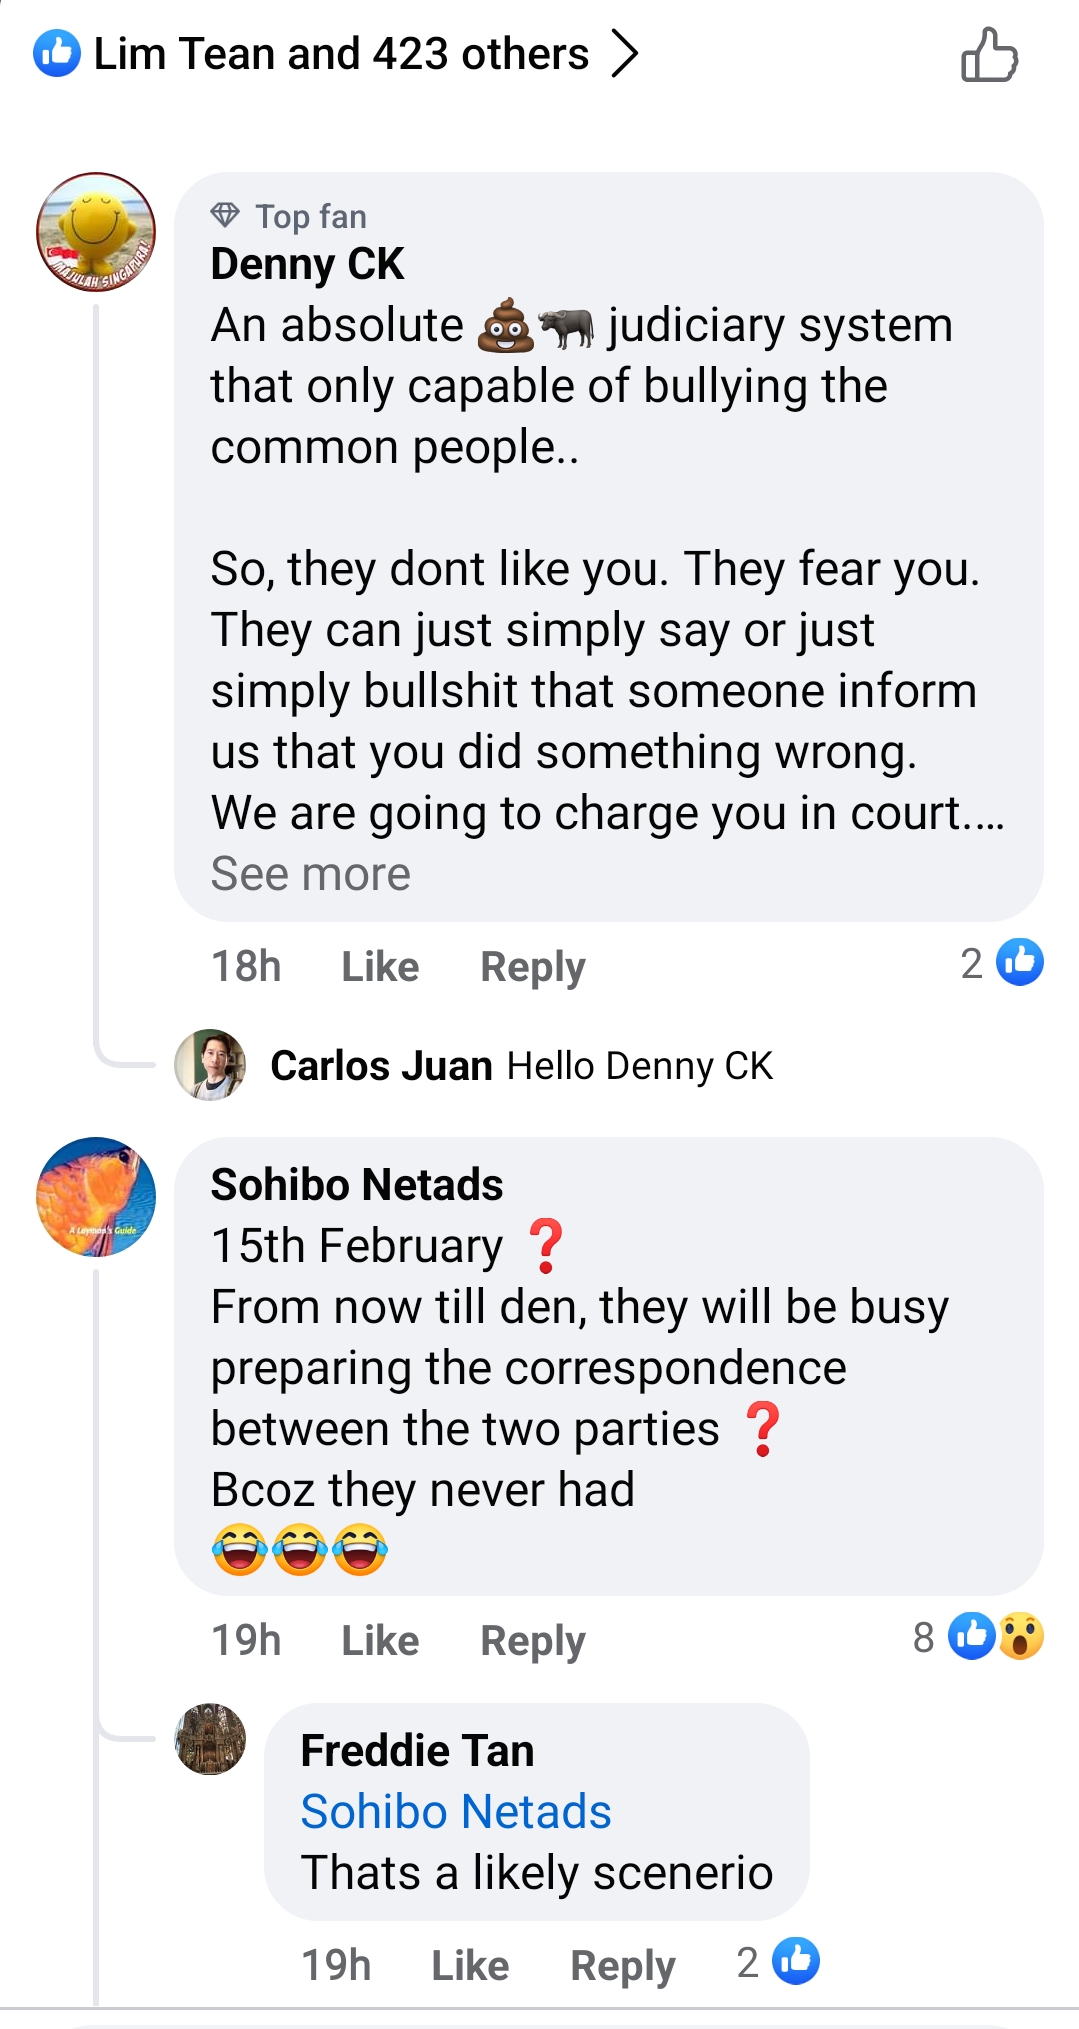The height and width of the screenshot is (2029, 1079).
Task: Expand Carlos Juan's reply thread
Action: pos(521,1066)
